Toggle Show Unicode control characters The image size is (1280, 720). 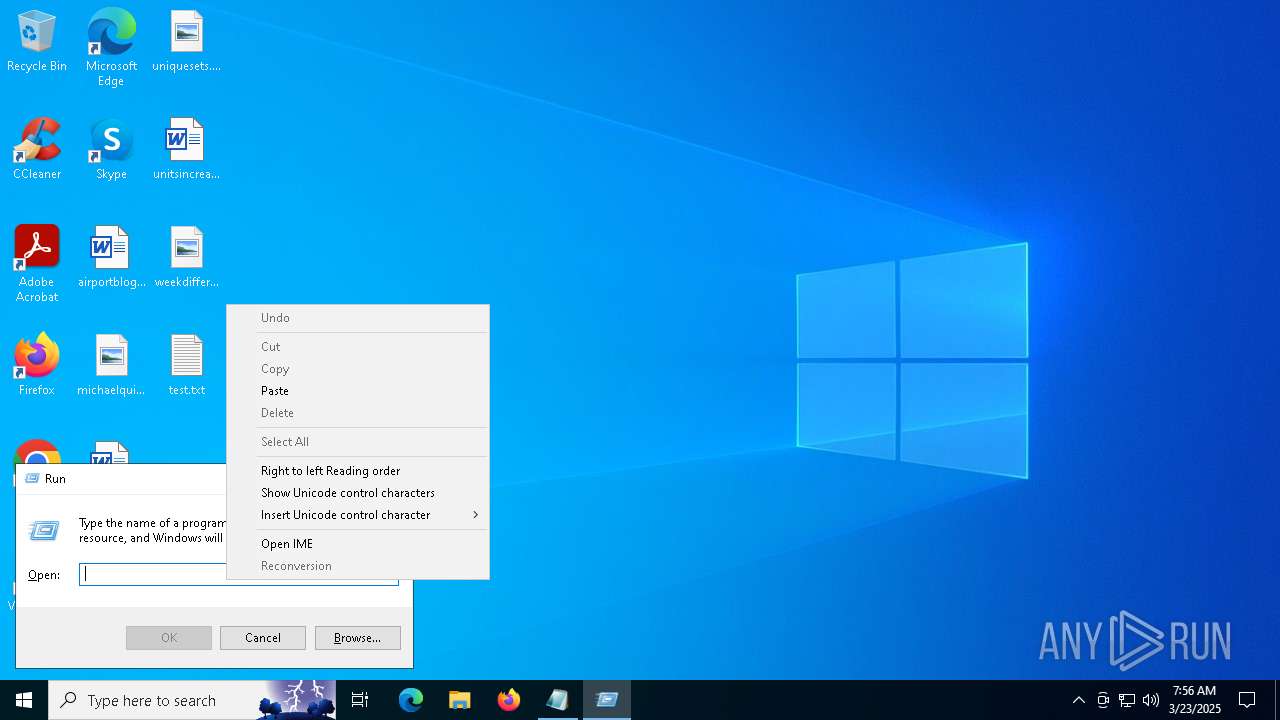[x=358, y=493]
